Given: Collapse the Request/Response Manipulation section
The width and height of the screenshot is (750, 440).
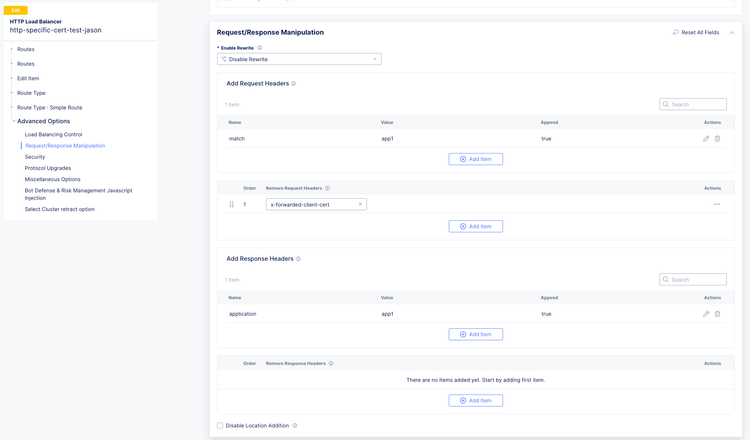Looking at the screenshot, I should [x=732, y=32].
